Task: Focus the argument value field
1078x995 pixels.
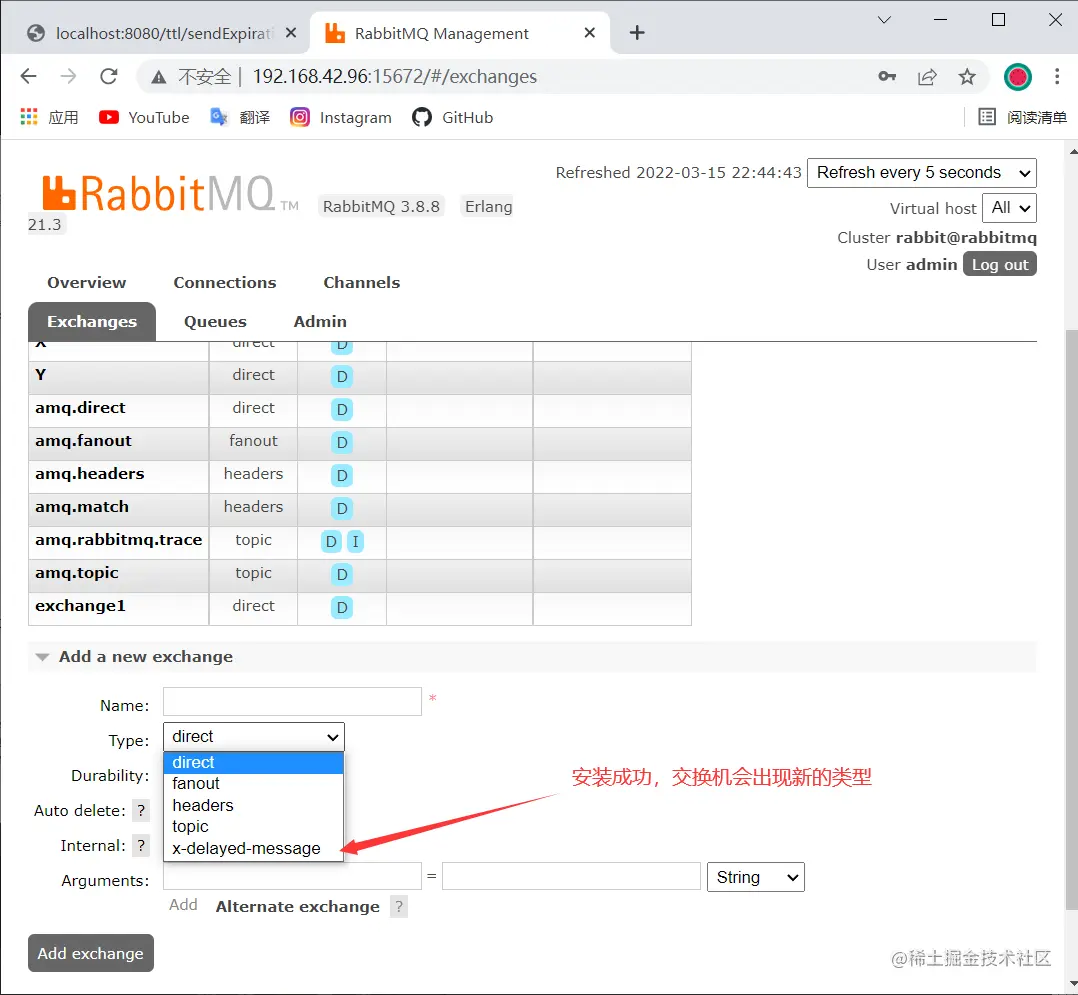Action: (571, 877)
